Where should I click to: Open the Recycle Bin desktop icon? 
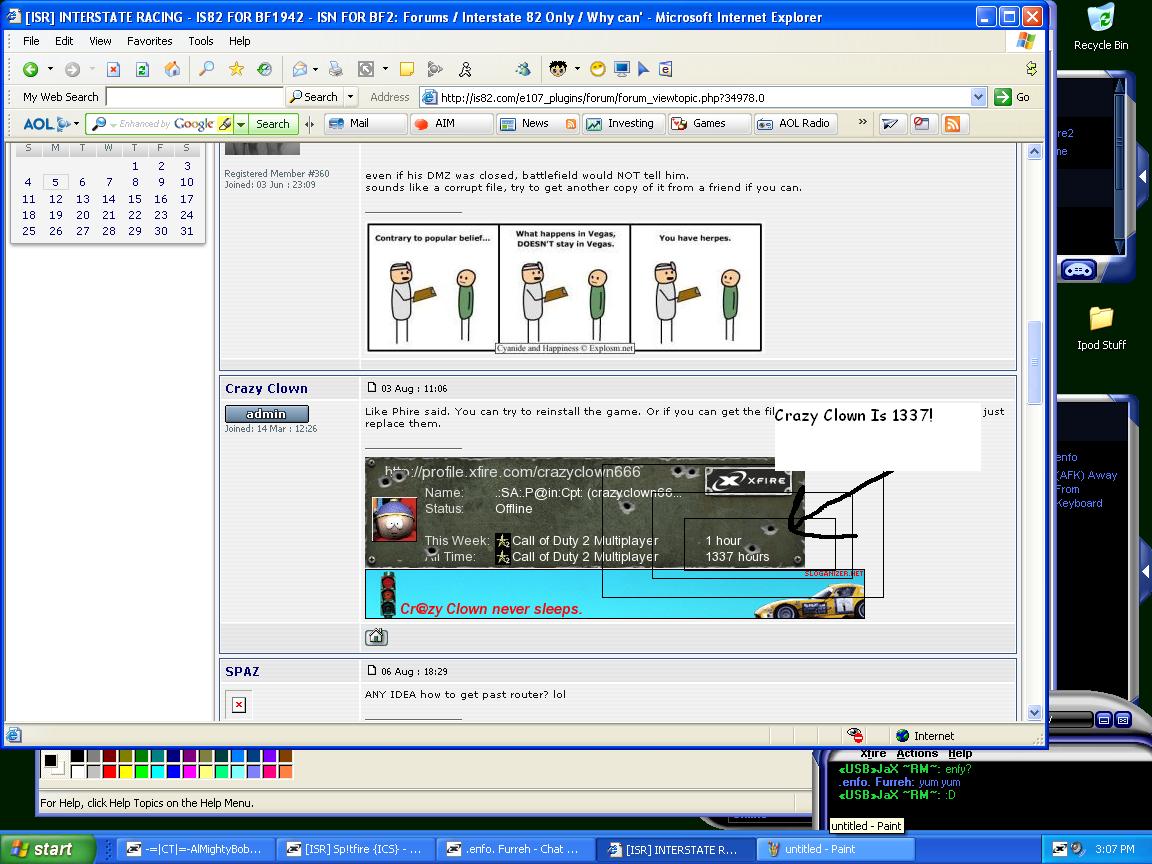pyautogui.click(x=1101, y=27)
